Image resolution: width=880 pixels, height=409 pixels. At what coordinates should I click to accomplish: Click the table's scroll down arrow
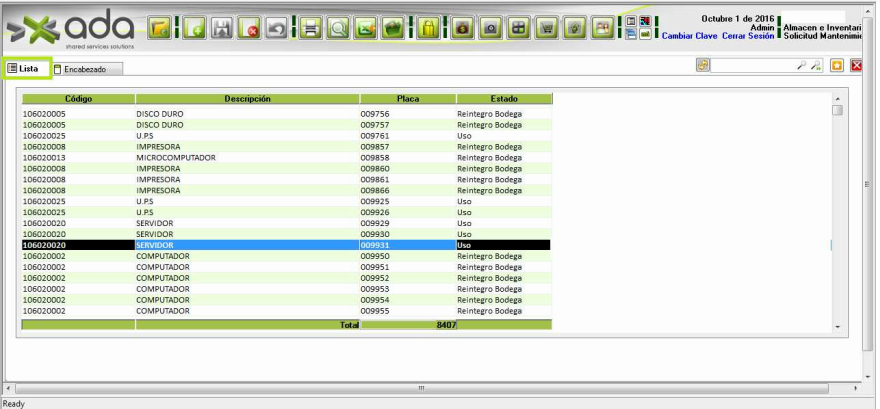[x=836, y=327]
